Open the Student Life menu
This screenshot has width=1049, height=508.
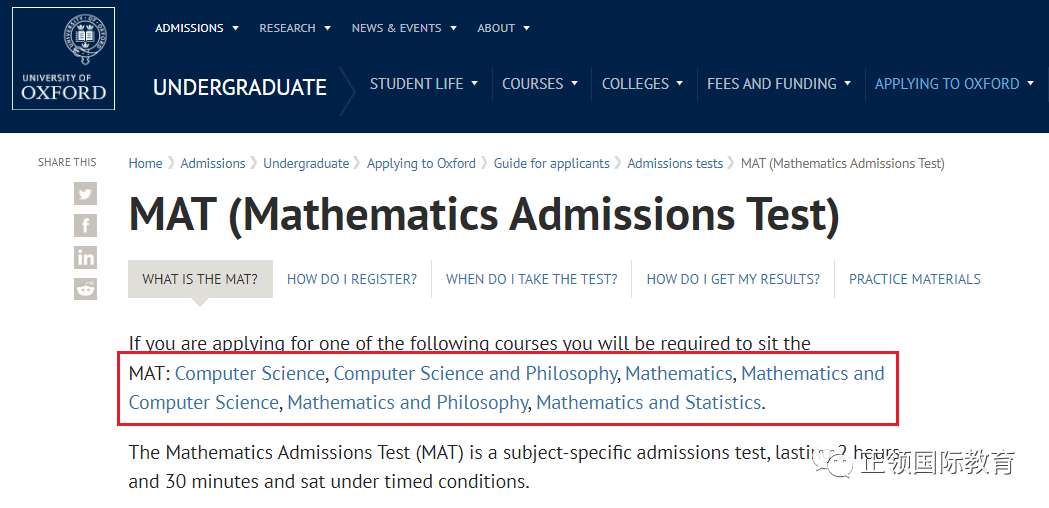click(424, 84)
